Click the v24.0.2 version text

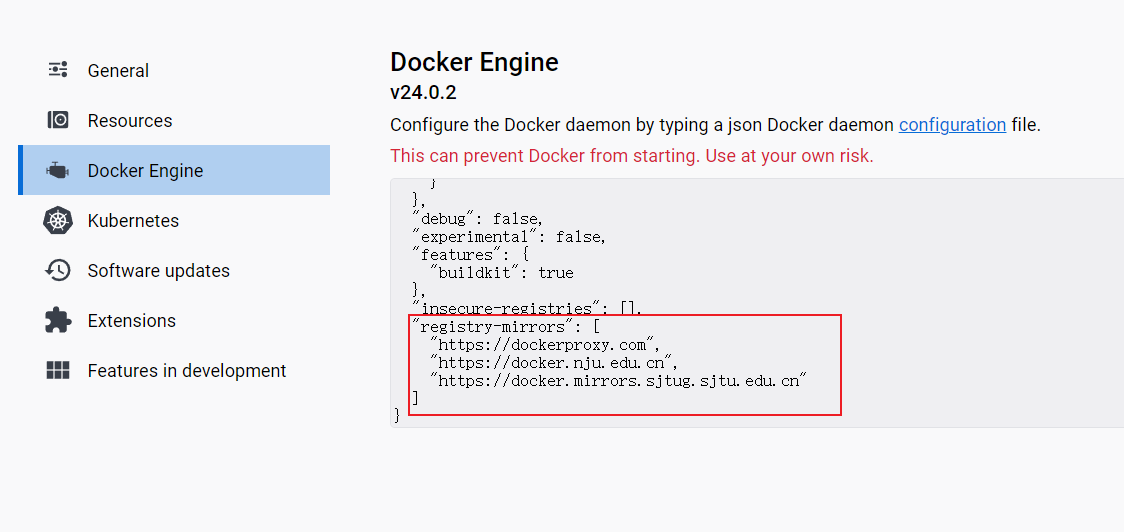[423, 92]
